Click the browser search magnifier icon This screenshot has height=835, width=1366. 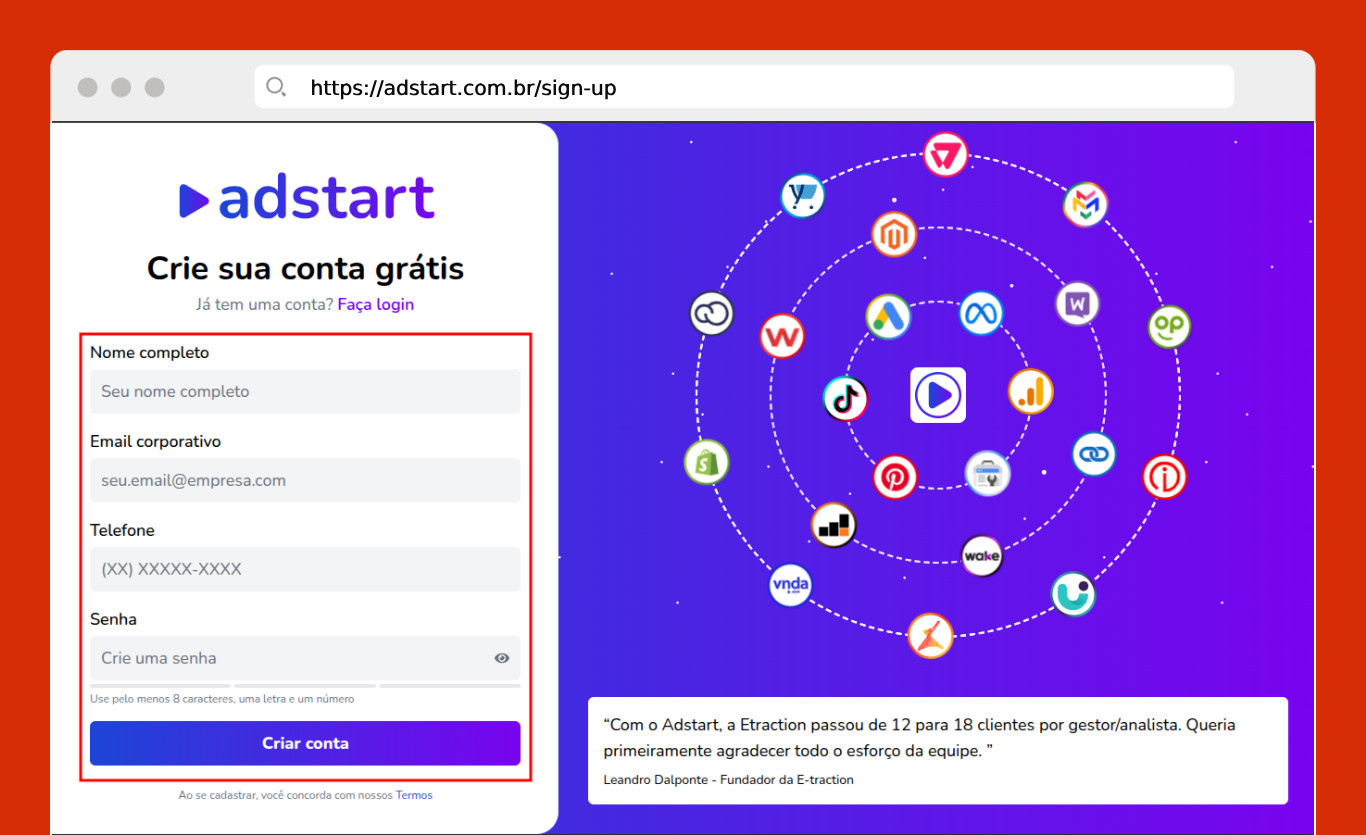[276, 87]
